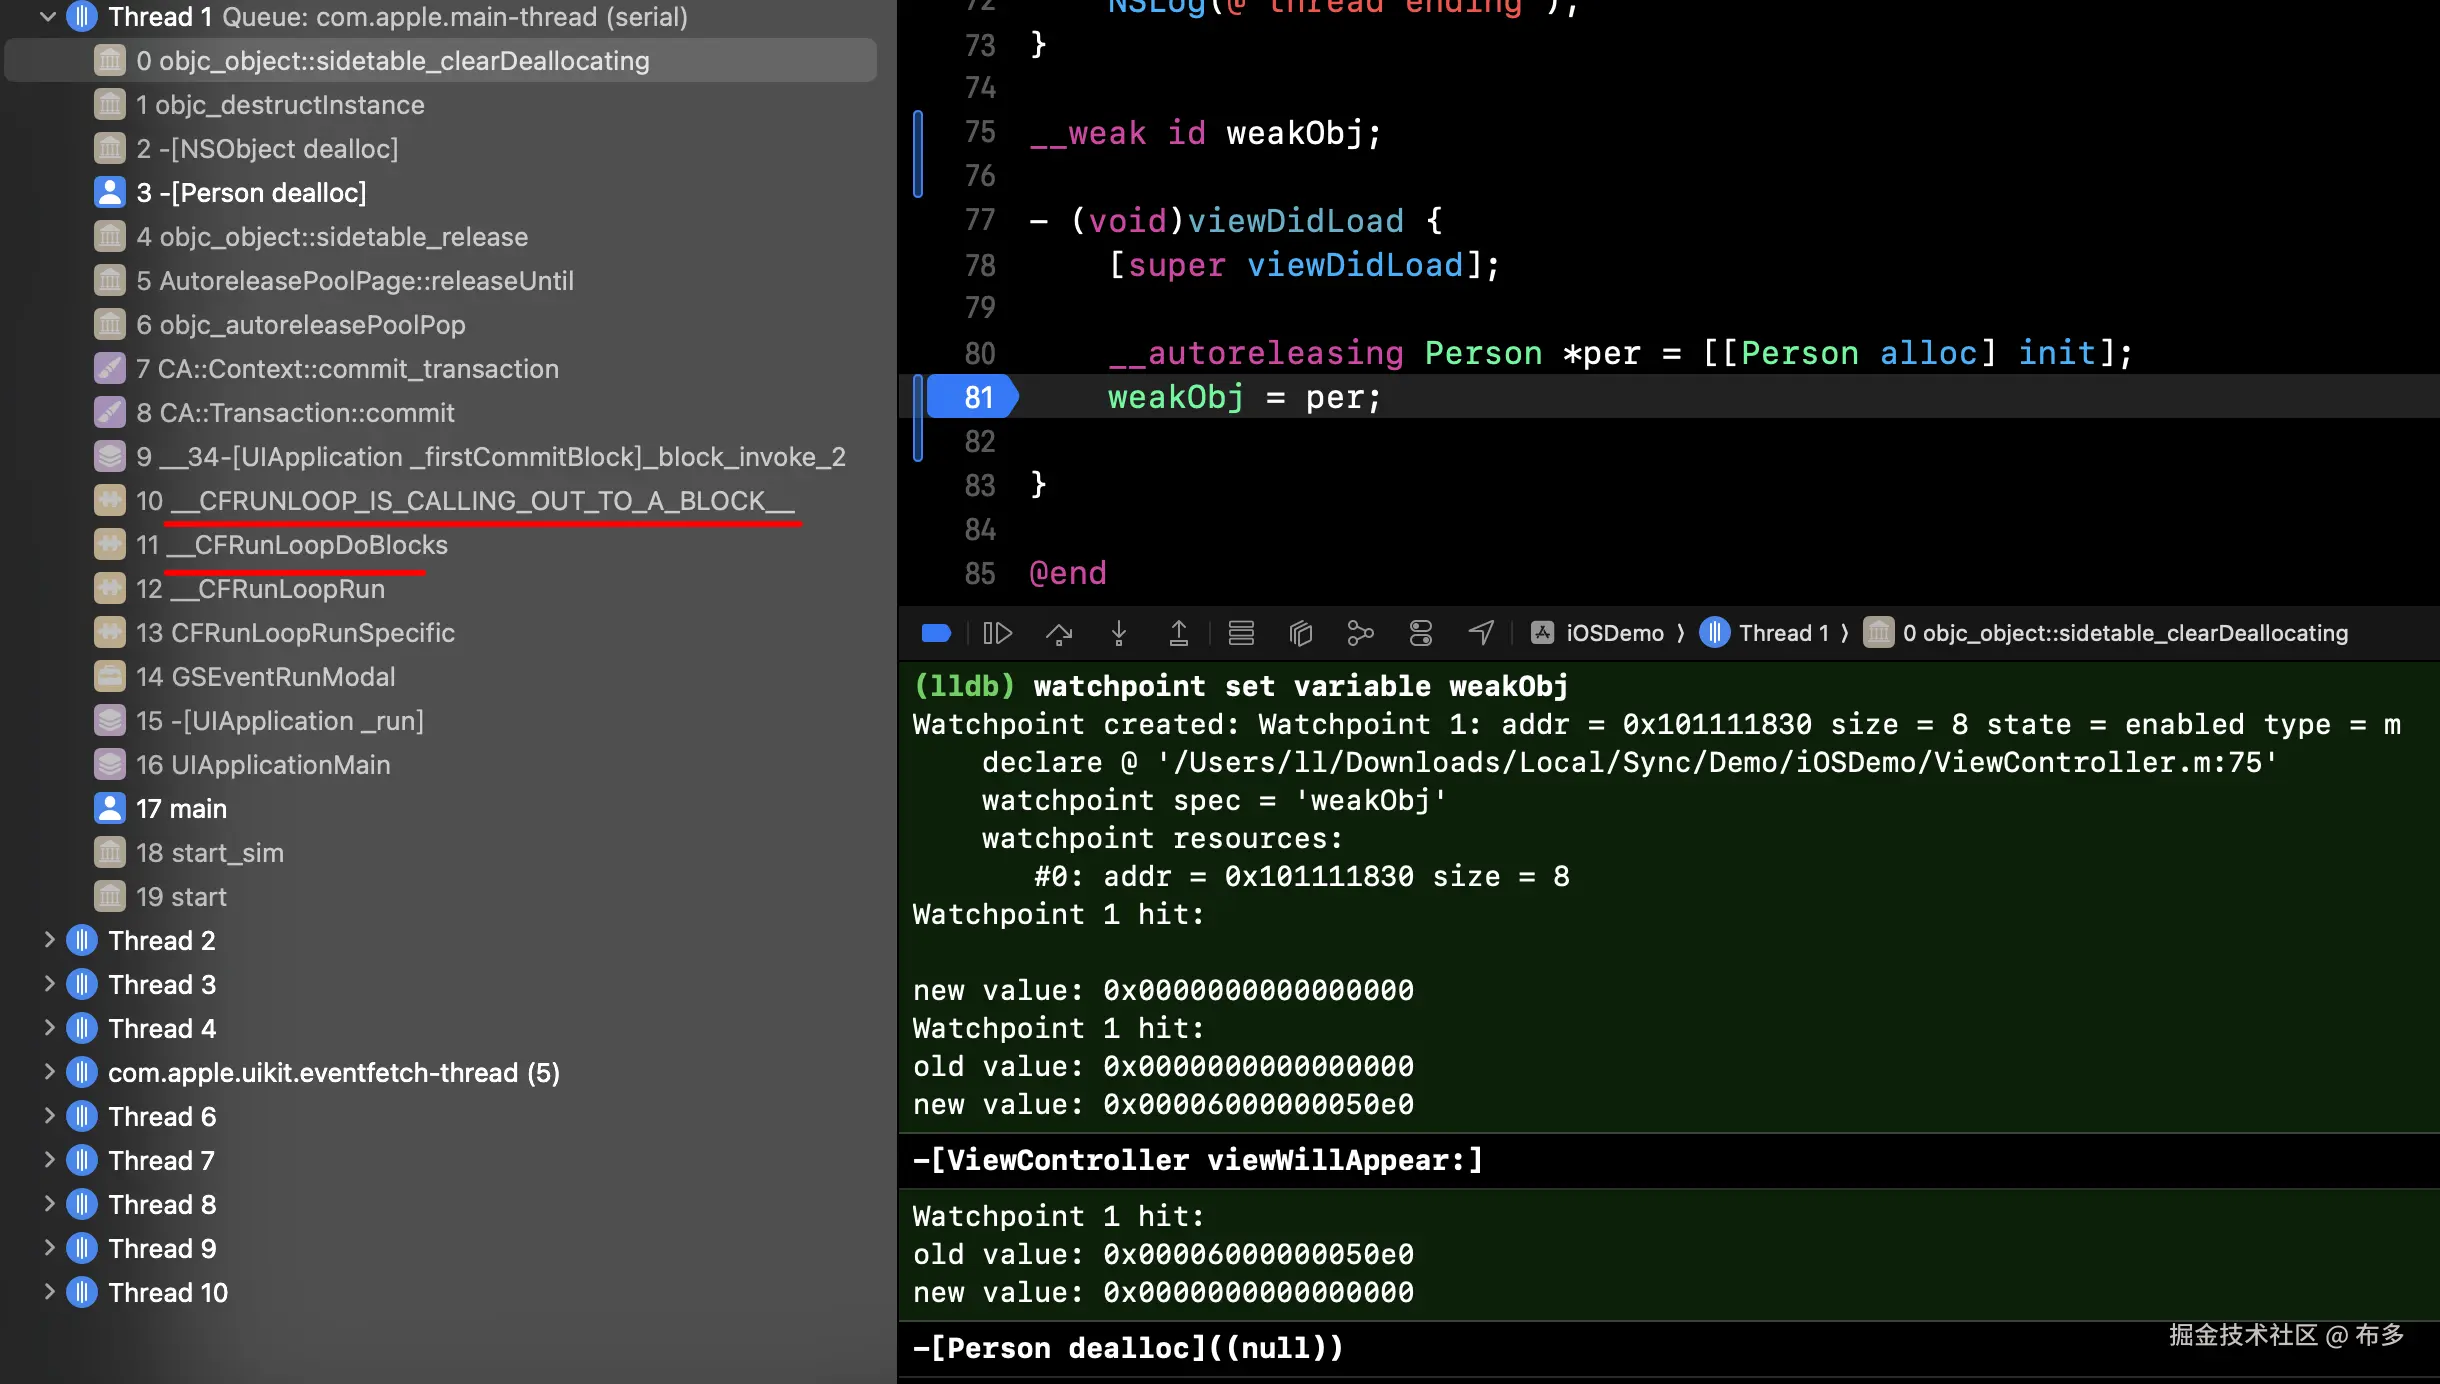Click the Step Over debug button

point(1059,633)
